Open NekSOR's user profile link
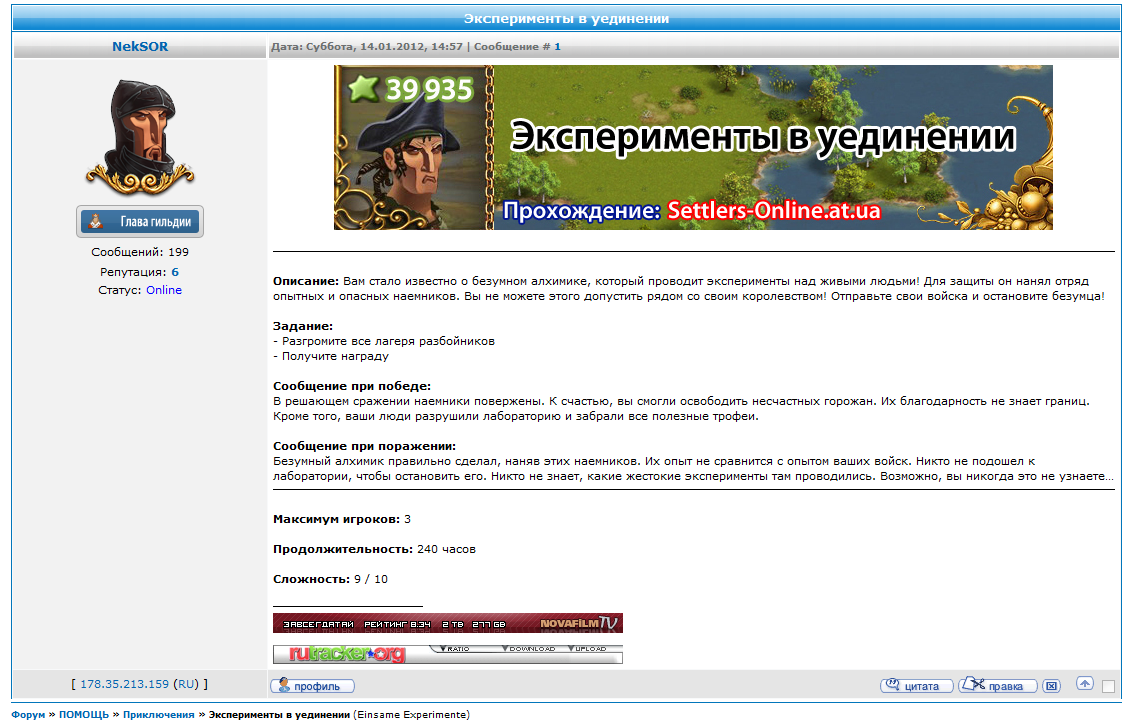This screenshot has height=726, width=1129. [140, 47]
